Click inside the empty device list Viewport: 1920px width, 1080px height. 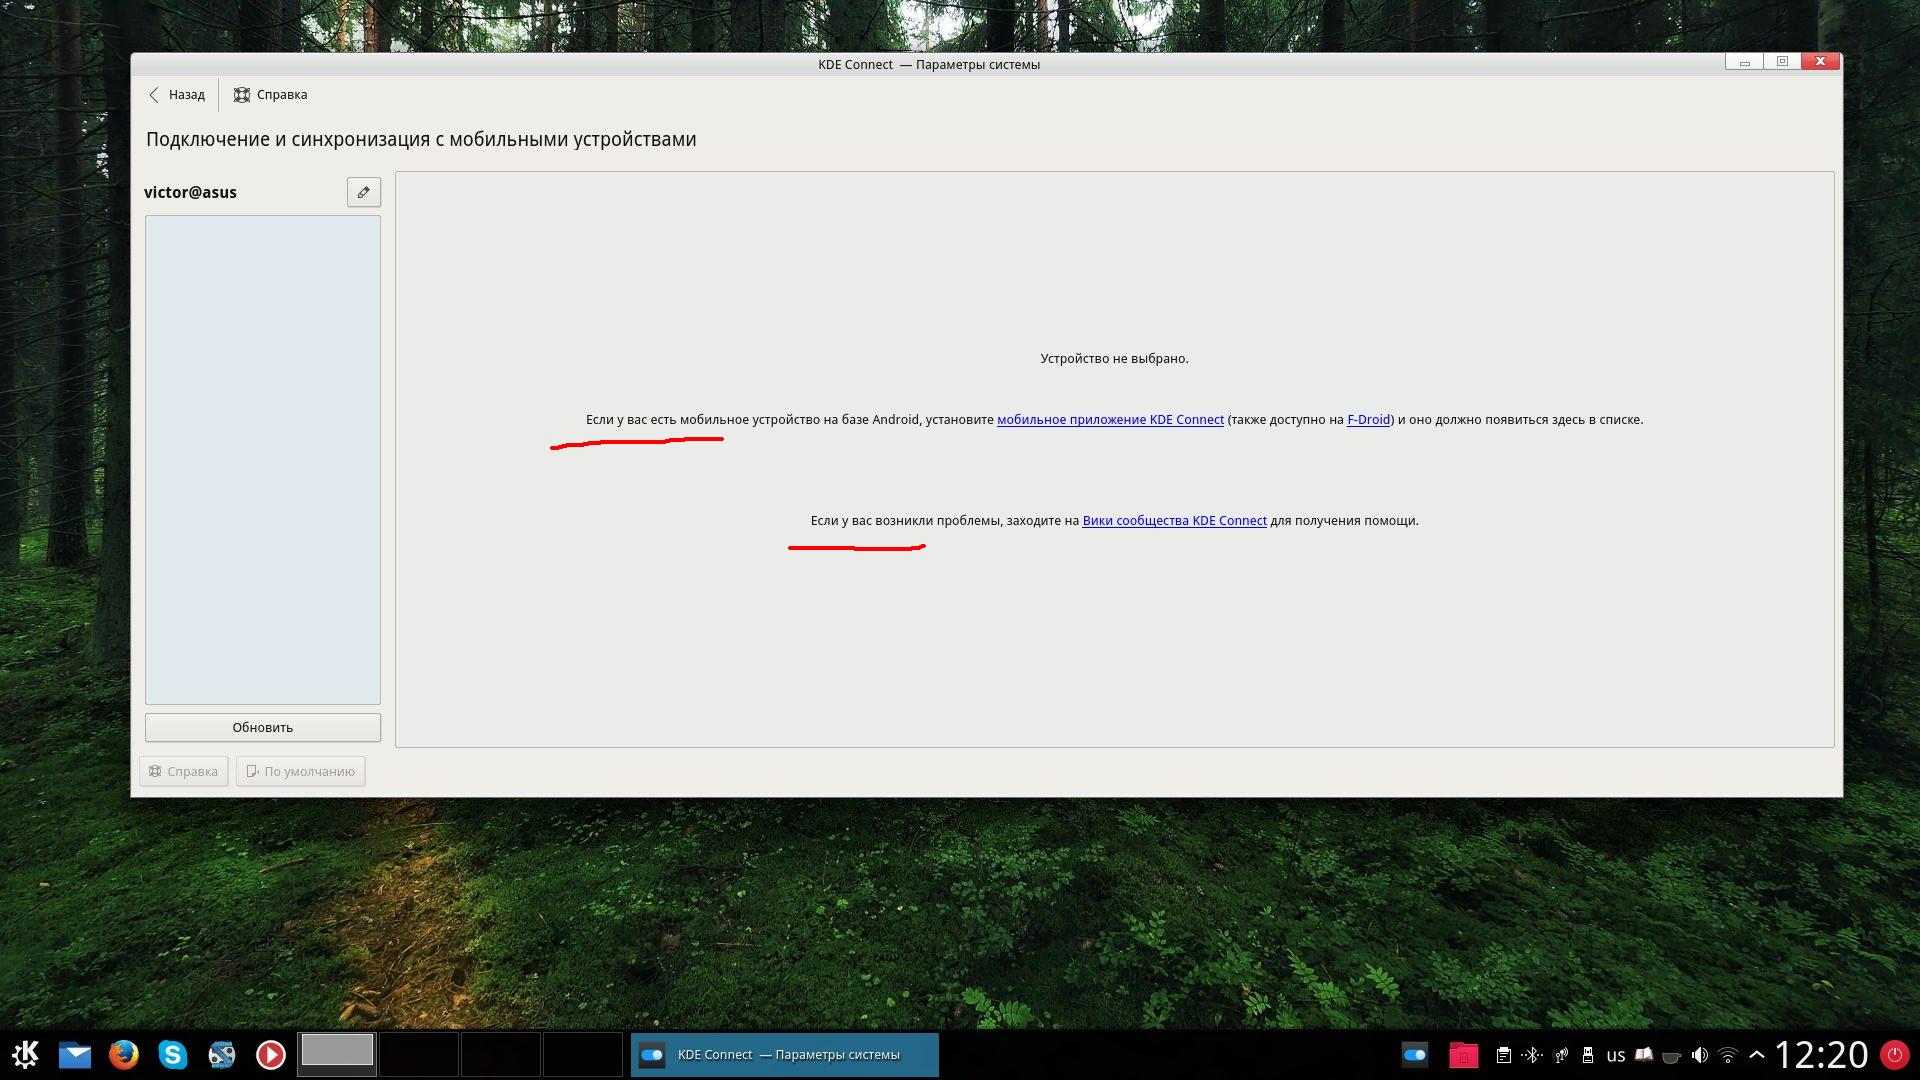pyautogui.click(x=262, y=460)
